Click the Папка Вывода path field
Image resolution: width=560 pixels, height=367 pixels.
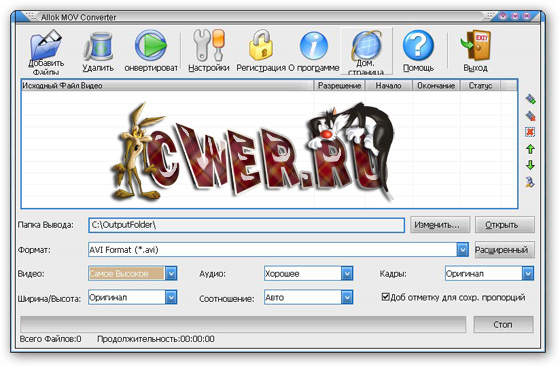(x=246, y=225)
